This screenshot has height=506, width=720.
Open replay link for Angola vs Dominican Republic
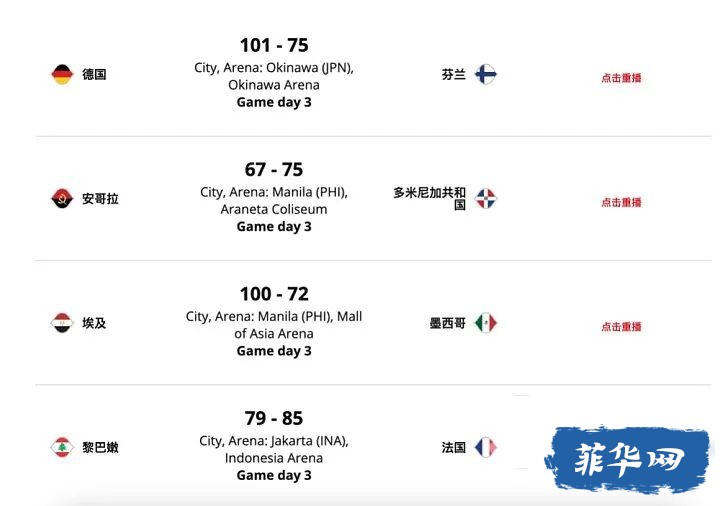click(x=621, y=202)
